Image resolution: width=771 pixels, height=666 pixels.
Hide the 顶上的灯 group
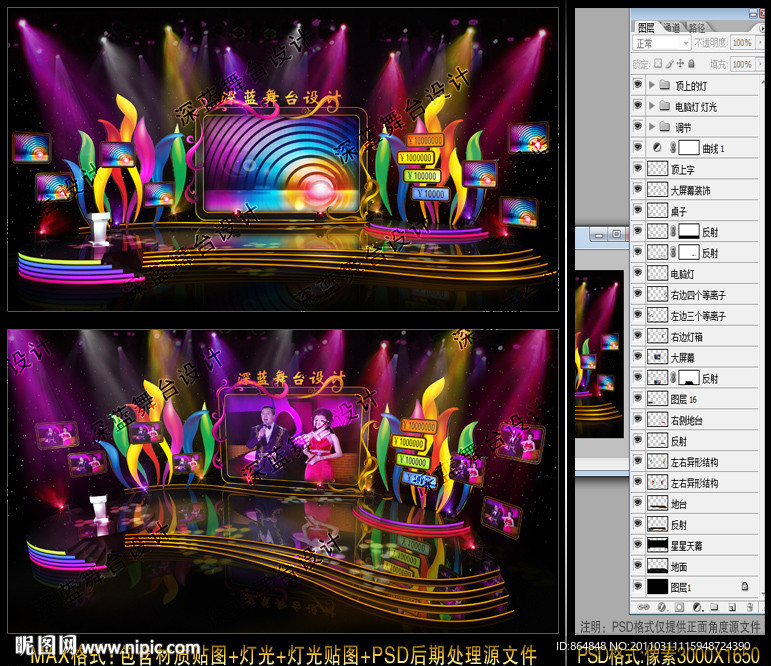(x=638, y=85)
